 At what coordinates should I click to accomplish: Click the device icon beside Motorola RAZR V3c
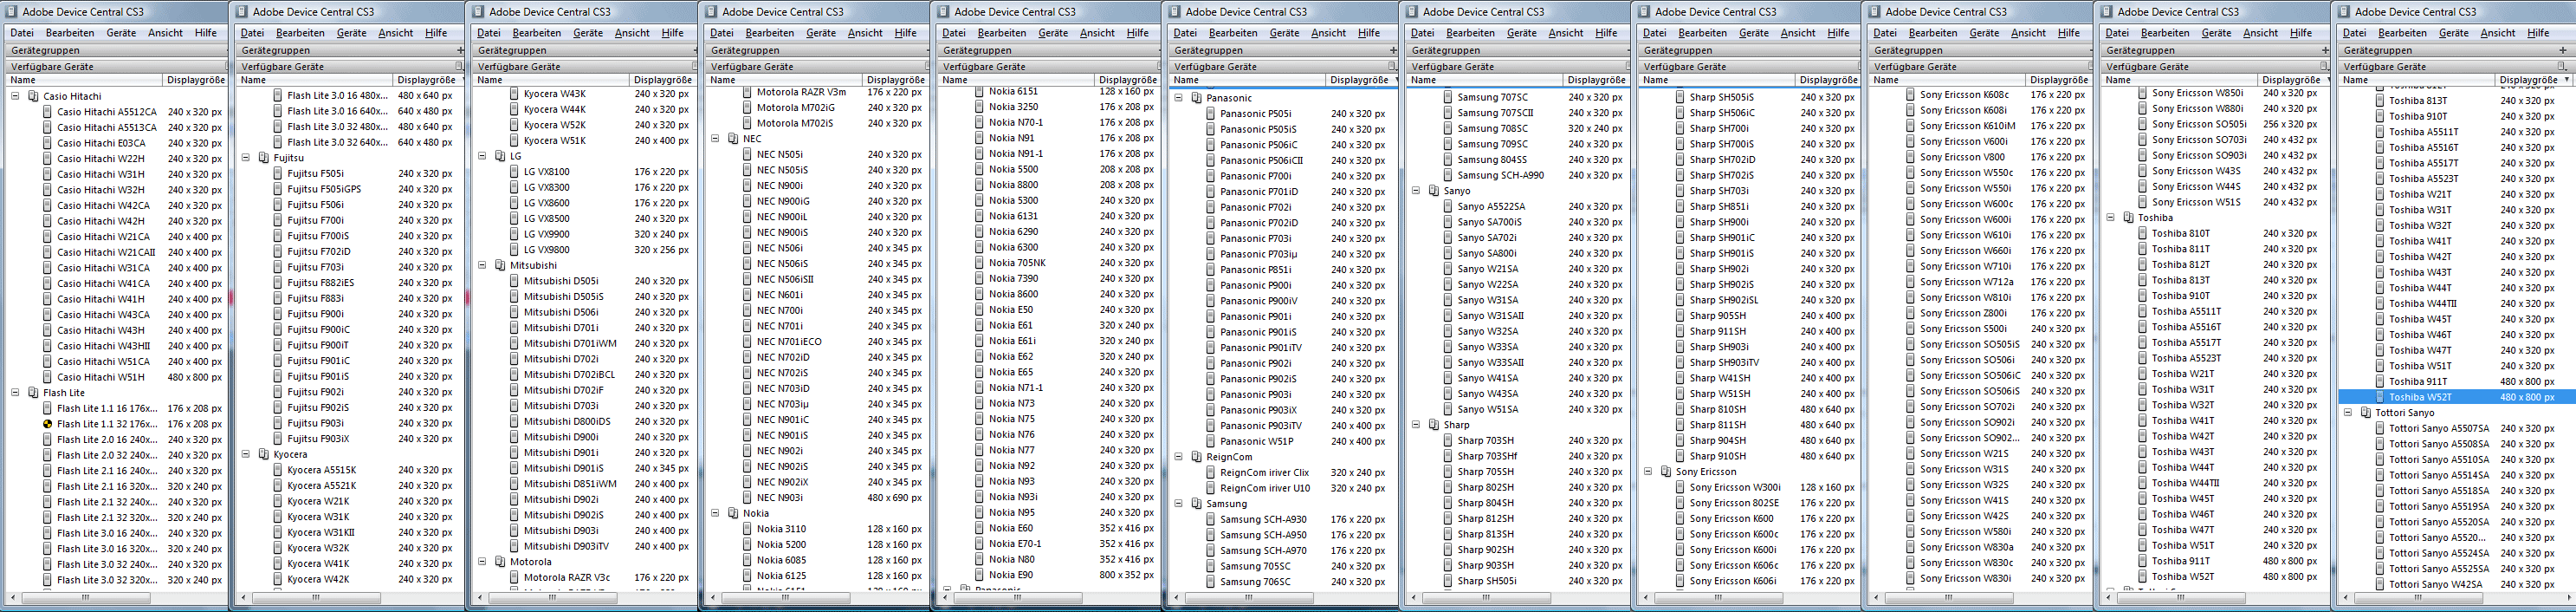tap(514, 578)
